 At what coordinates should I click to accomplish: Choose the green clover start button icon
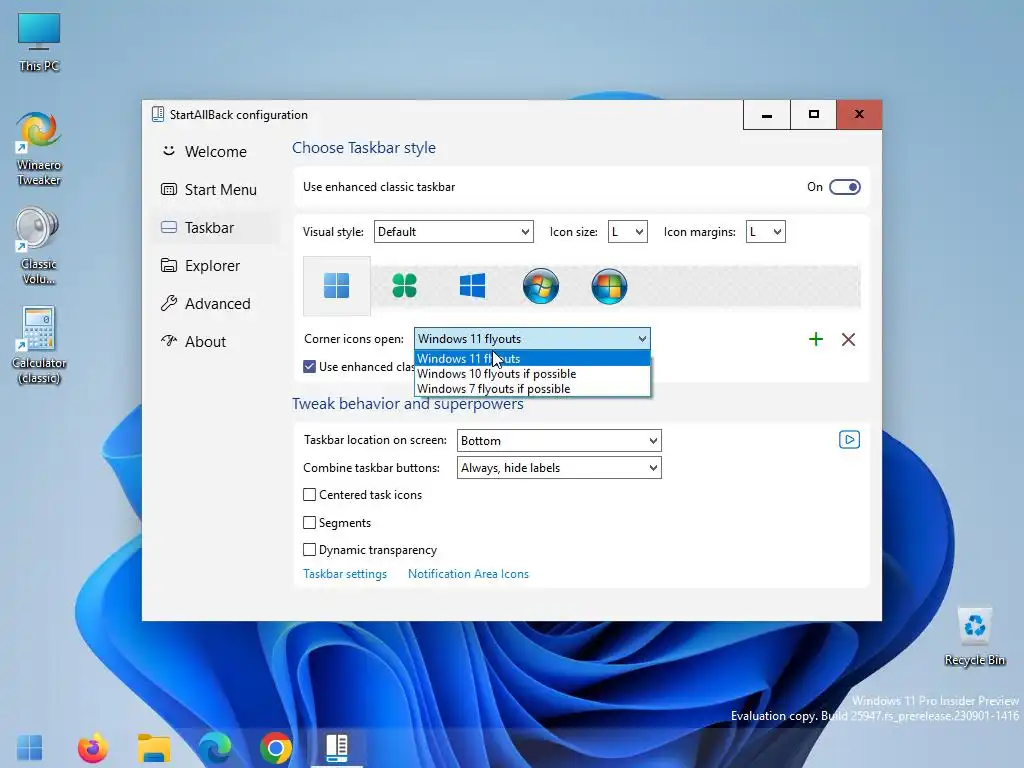point(404,286)
